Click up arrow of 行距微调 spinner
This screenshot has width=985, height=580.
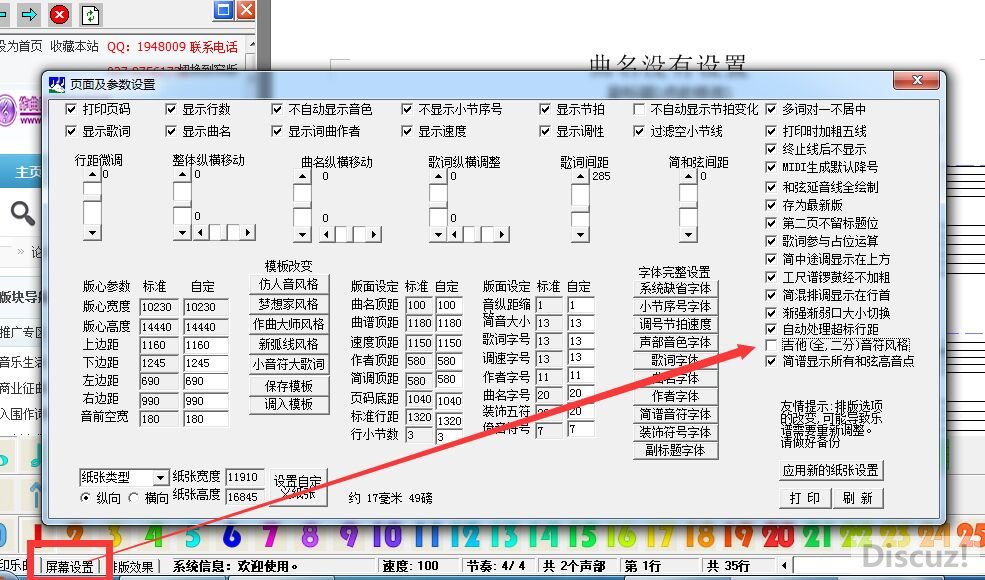(x=92, y=175)
